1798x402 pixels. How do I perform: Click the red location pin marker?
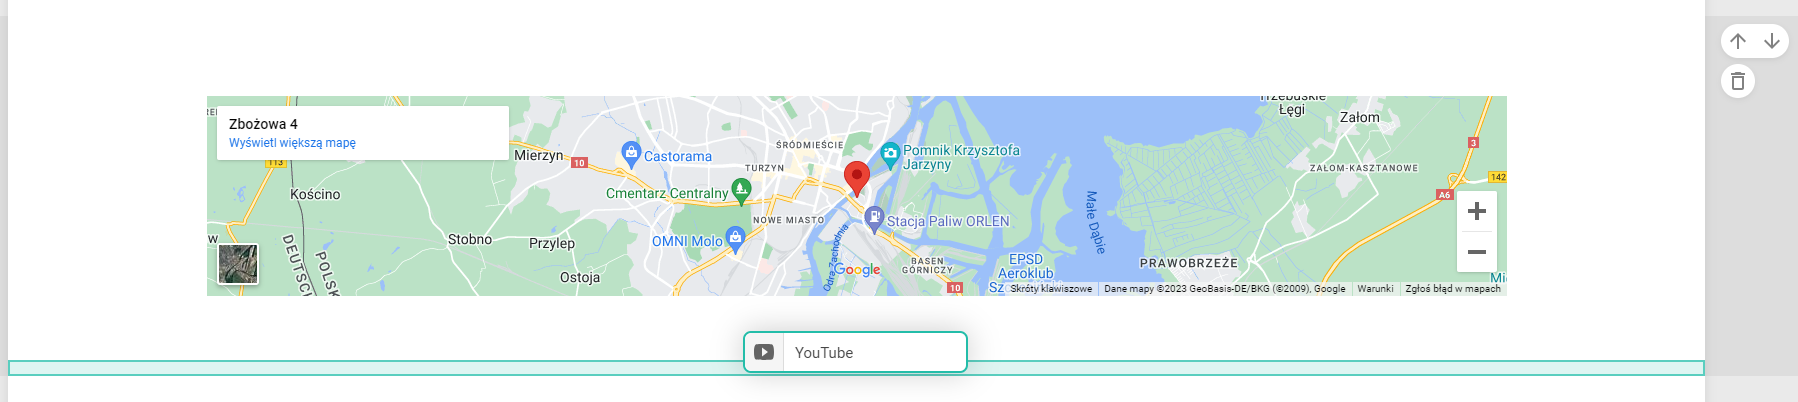pos(856,179)
